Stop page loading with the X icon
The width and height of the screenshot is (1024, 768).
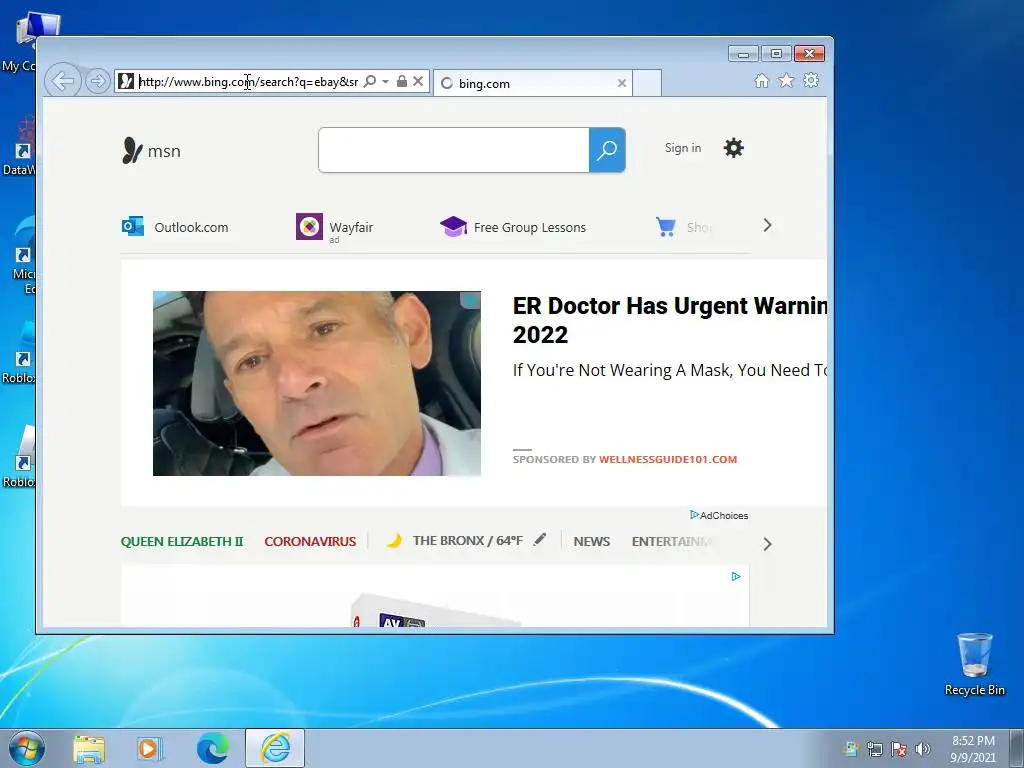(x=418, y=81)
